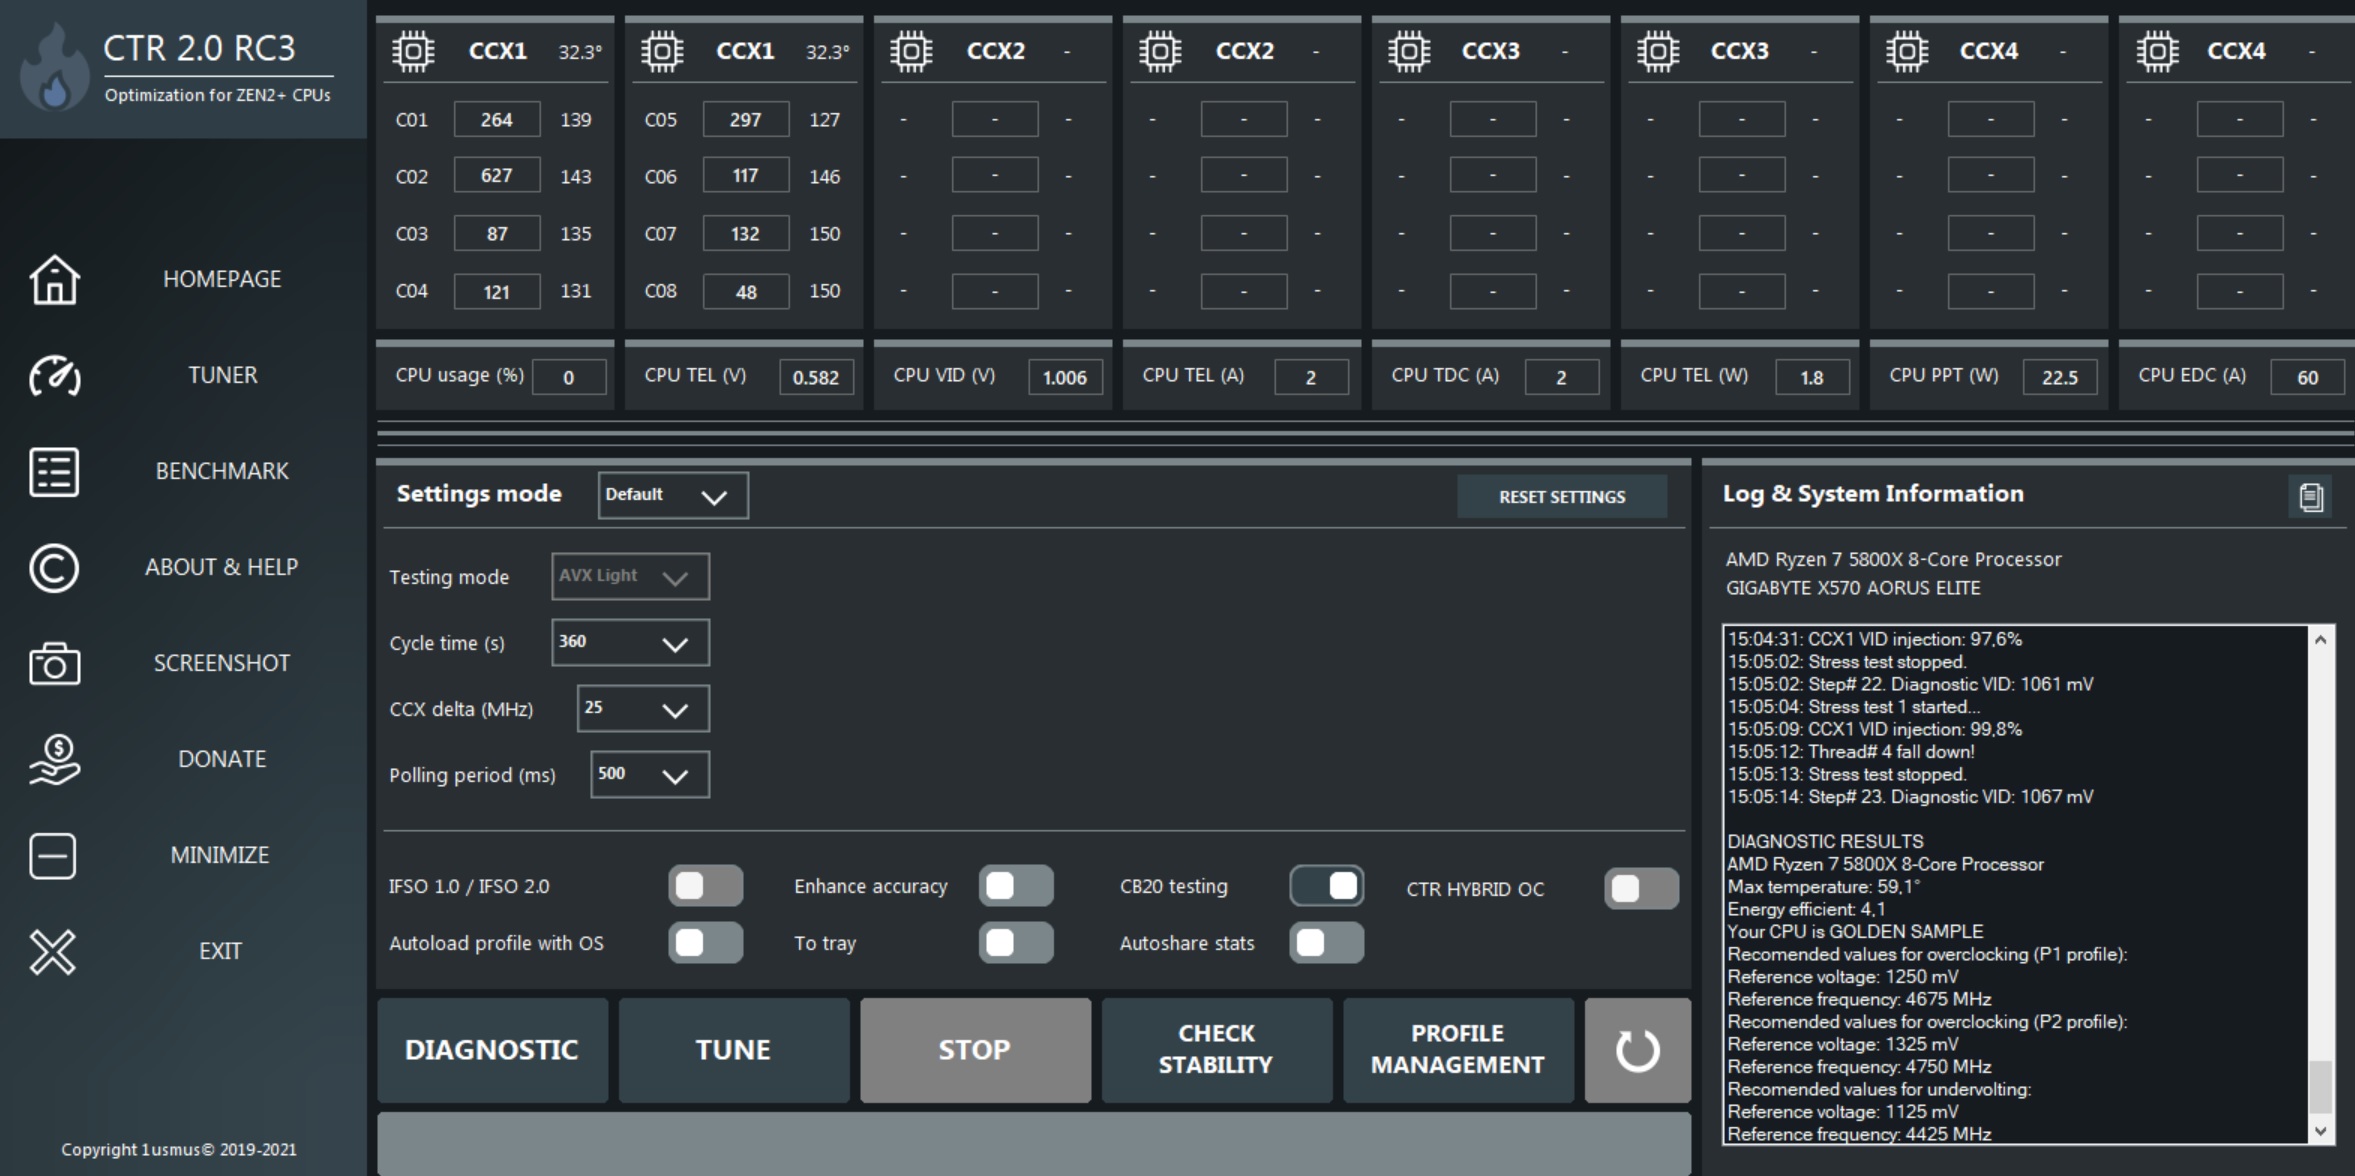2355x1176 pixels.
Task: Click the CPU usage value field
Action: coord(568,377)
